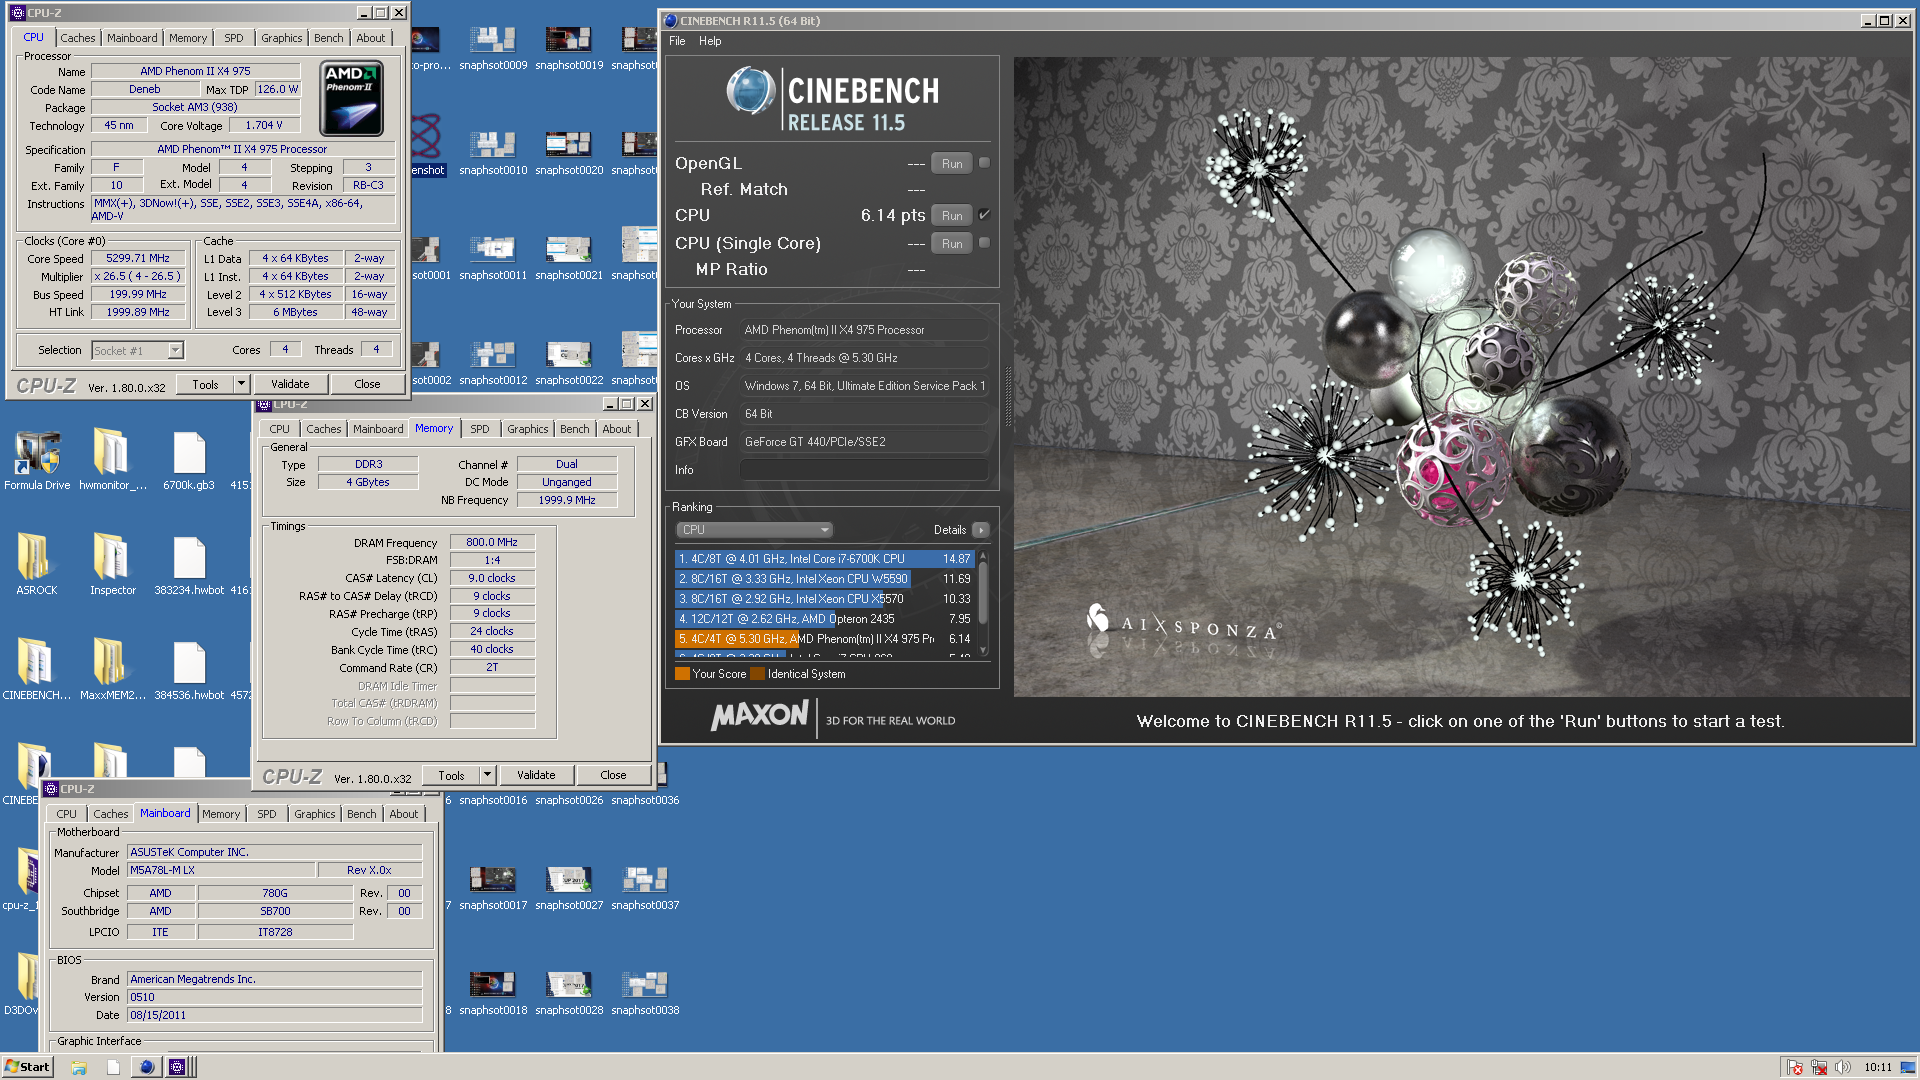
Task: Select ranking entry AMD Opteron 2435
Action: point(824,619)
